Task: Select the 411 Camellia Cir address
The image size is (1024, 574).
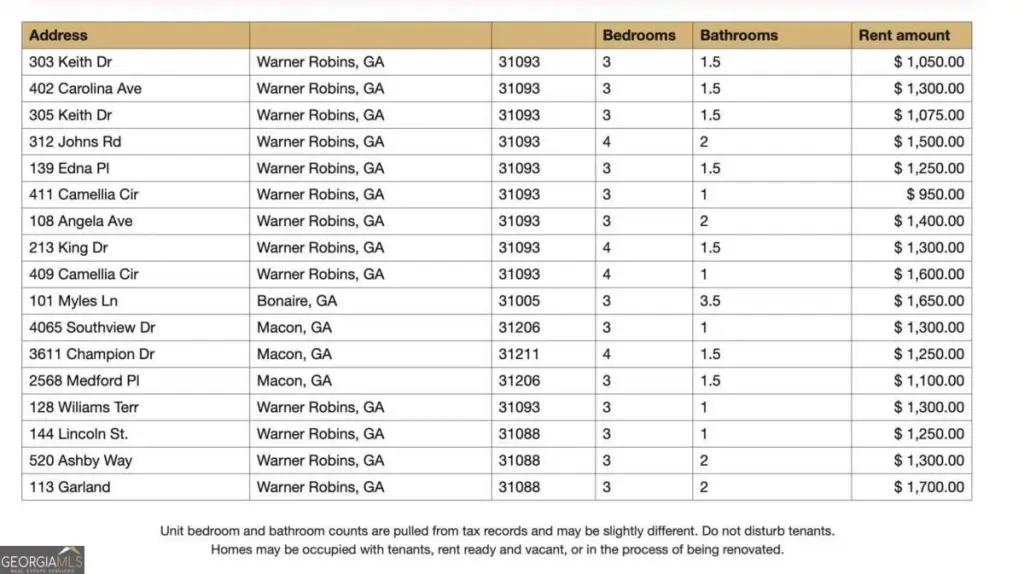Action: pos(85,195)
